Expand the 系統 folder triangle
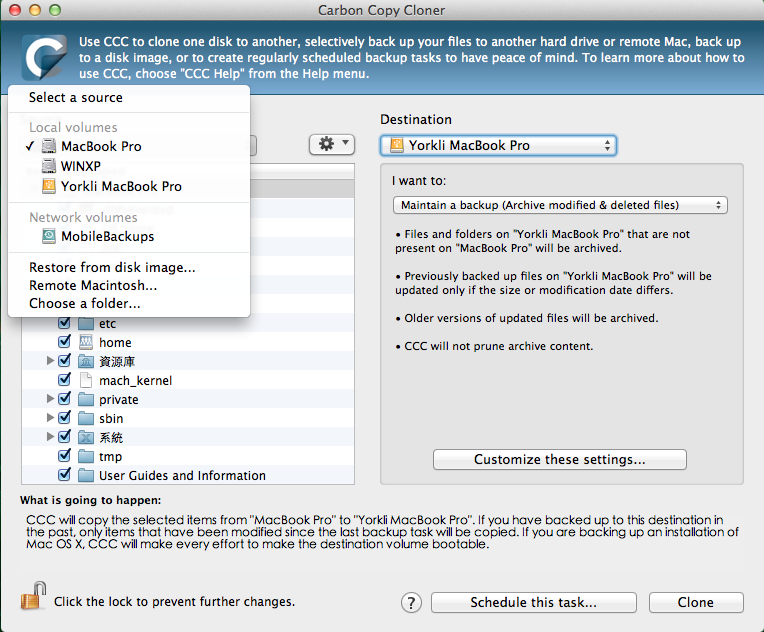The width and height of the screenshot is (764, 632). pyautogui.click(x=50, y=437)
